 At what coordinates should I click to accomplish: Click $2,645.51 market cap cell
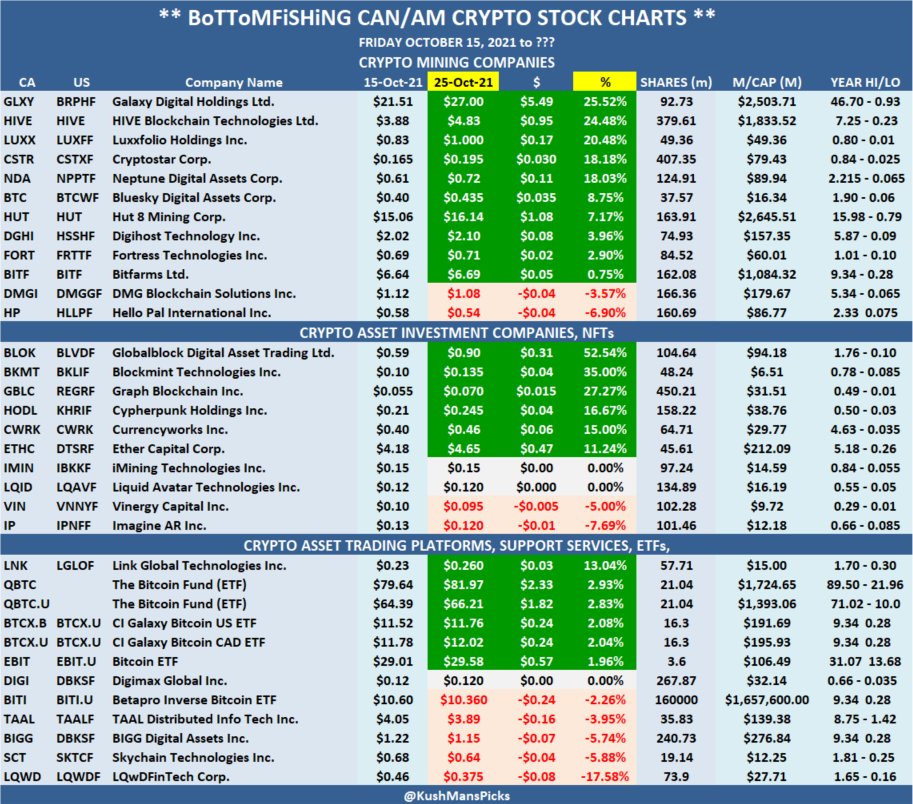point(767,217)
